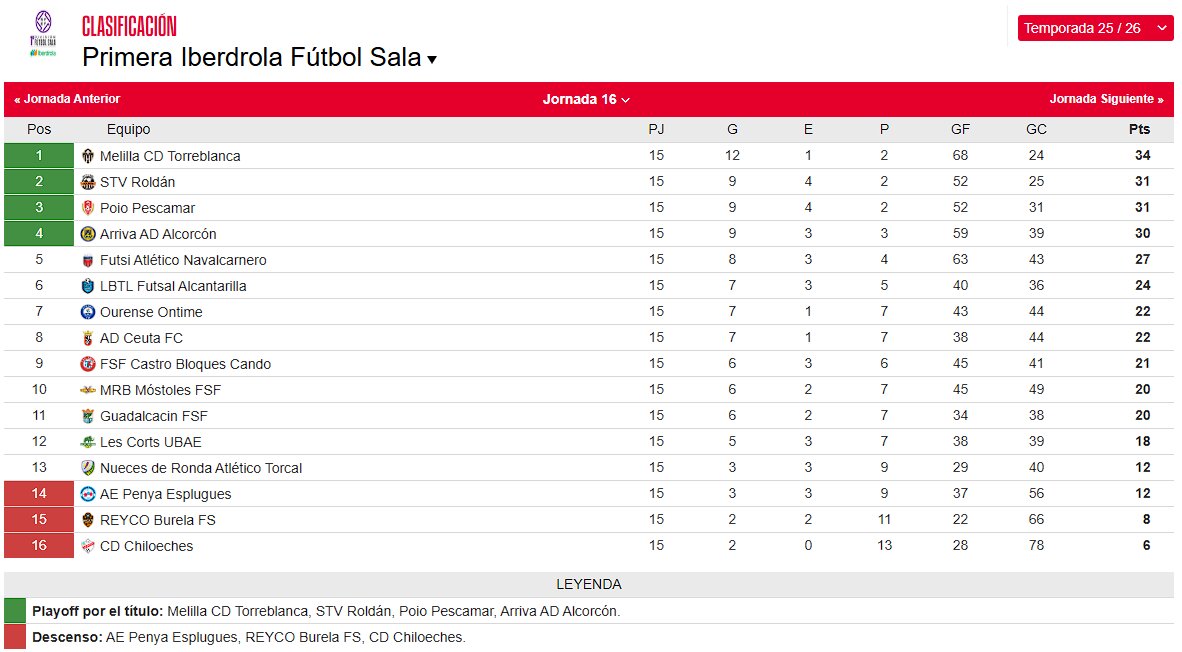This screenshot has height=652, width=1182.
Task: Open the Temporada 25/26 season selector
Action: point(1094,28)
